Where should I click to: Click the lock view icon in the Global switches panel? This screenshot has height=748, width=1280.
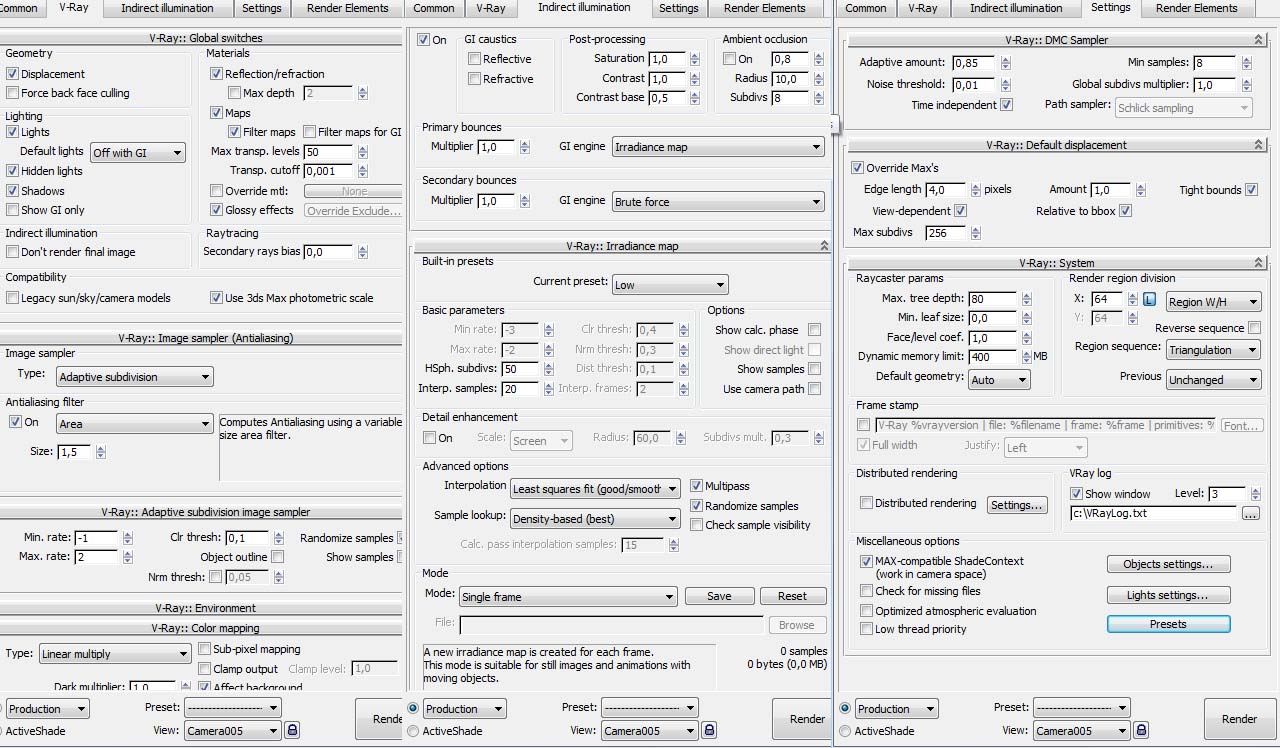click(292, 730)
